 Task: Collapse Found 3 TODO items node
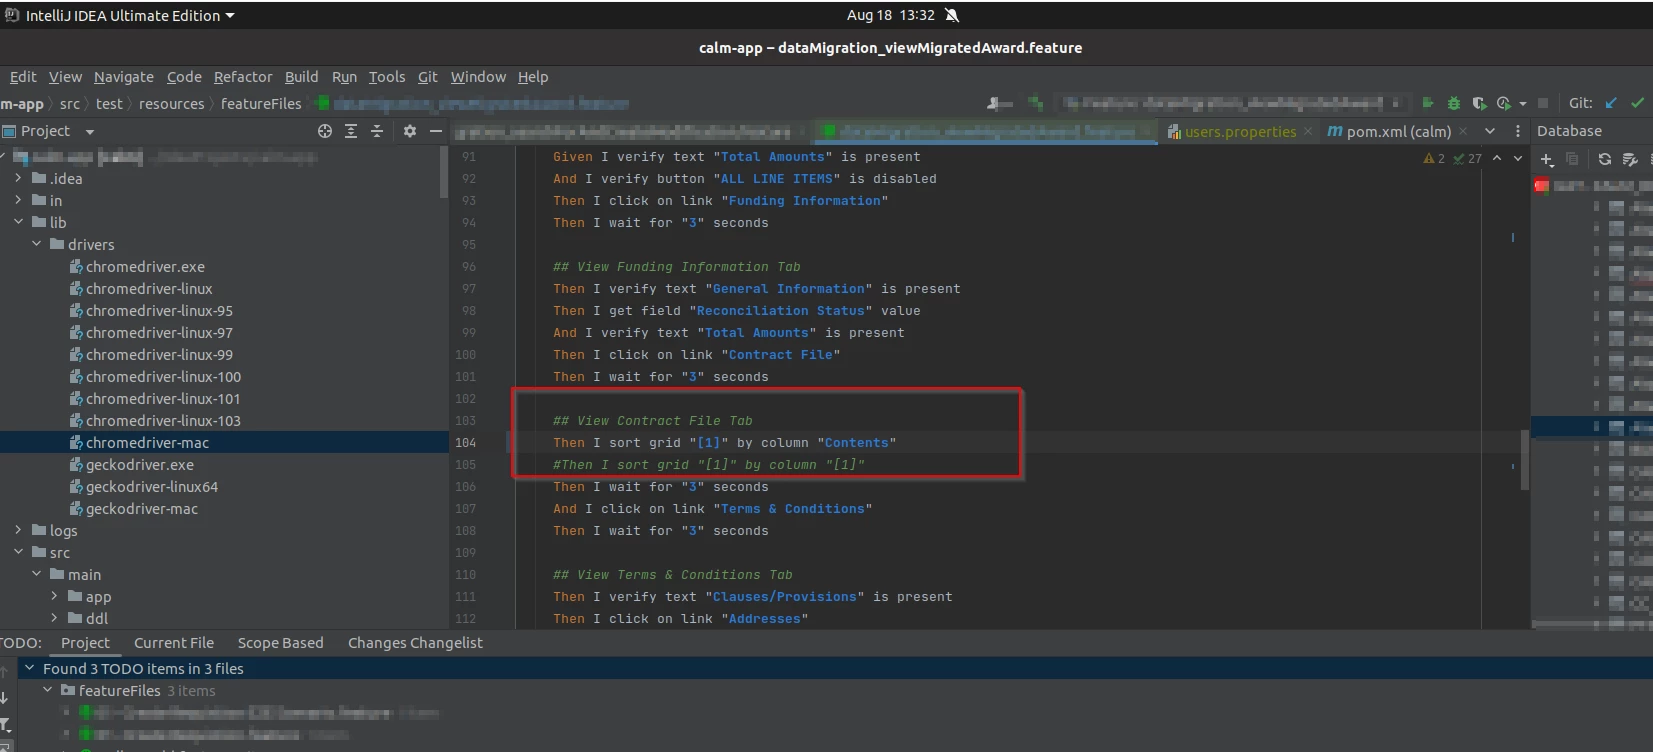pos(29,668)
